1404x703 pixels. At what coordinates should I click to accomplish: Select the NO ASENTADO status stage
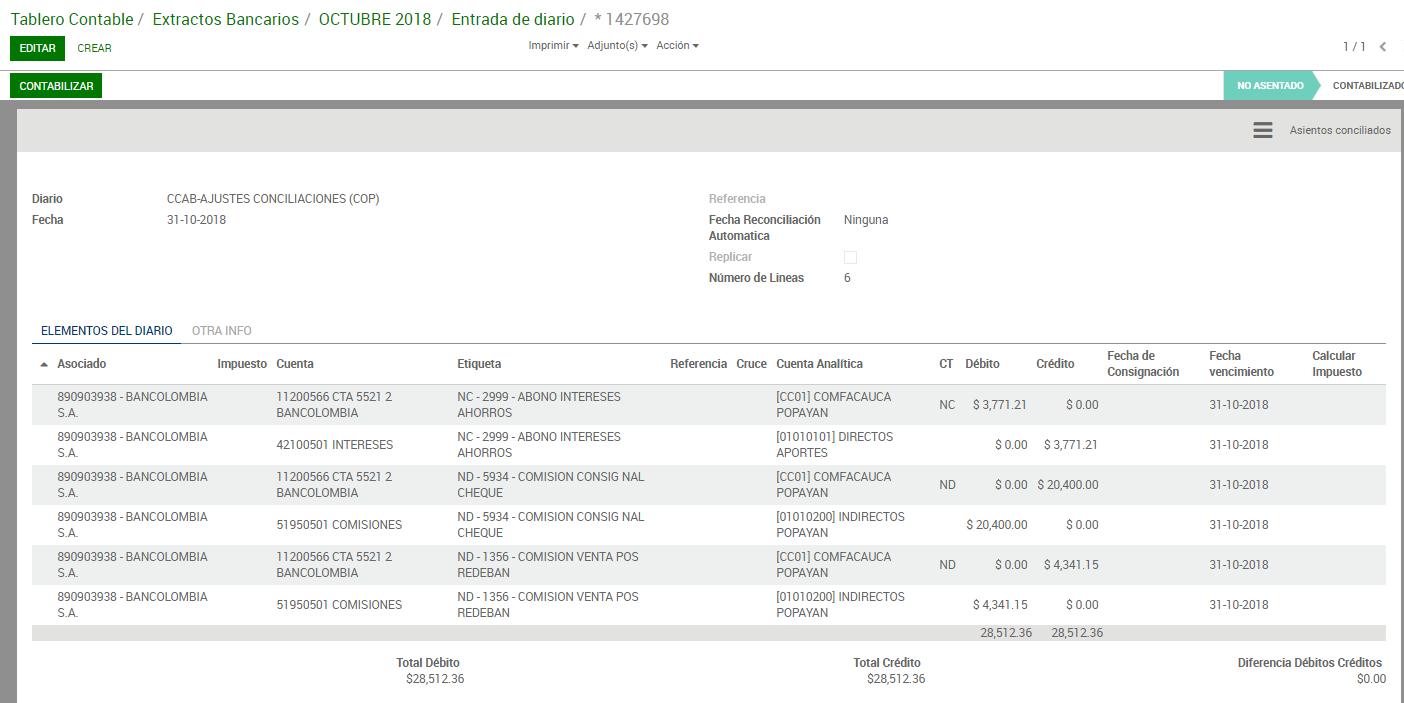1269,86
